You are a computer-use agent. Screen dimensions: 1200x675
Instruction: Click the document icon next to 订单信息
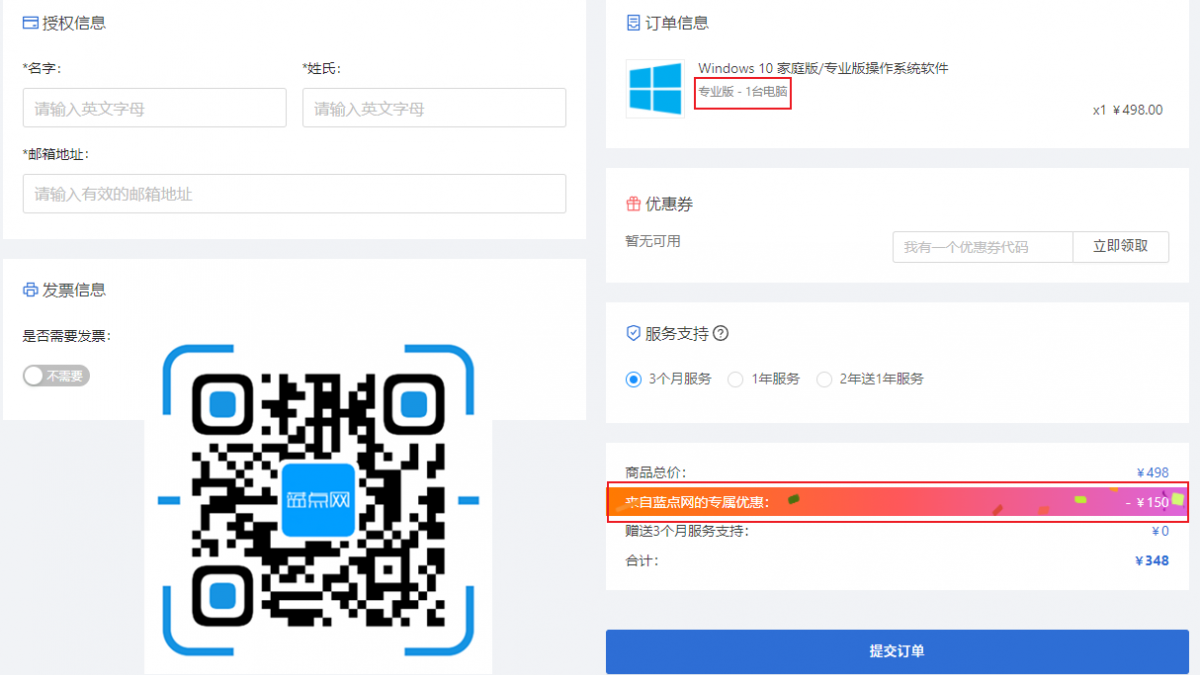coord(633,23)
